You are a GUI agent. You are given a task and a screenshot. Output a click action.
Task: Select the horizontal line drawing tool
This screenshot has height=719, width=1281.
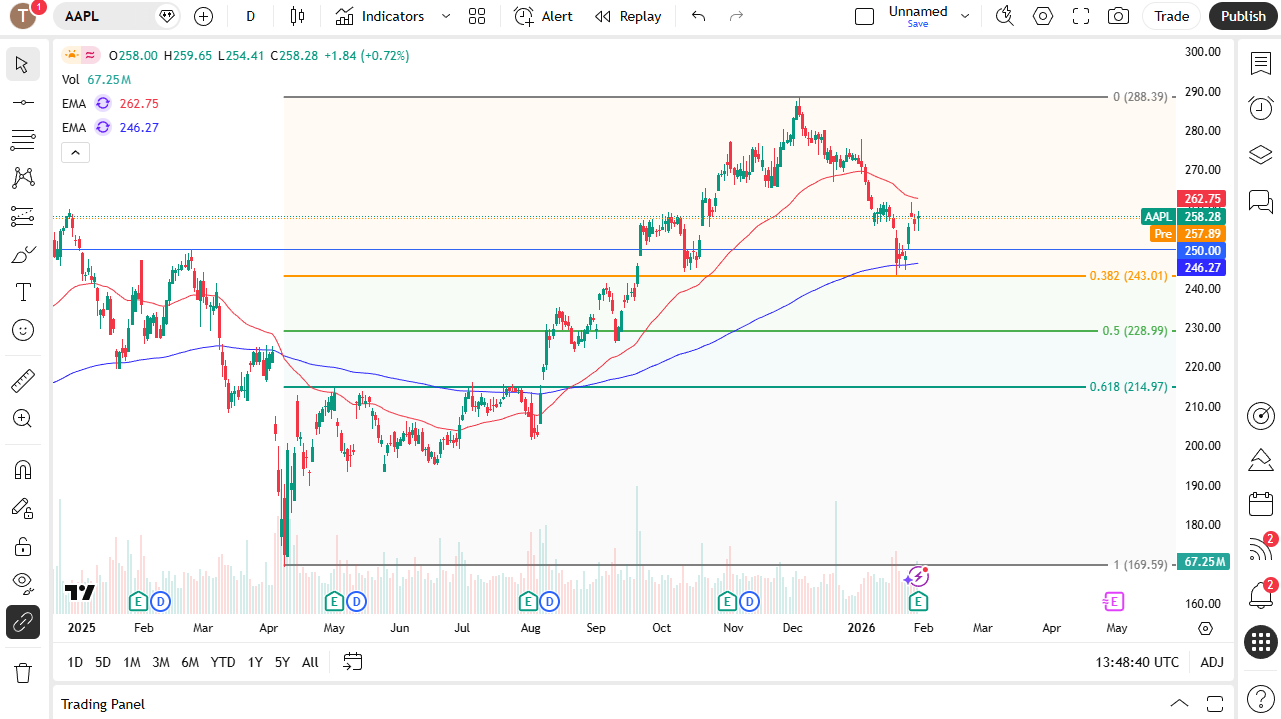(x=22, y=102)
